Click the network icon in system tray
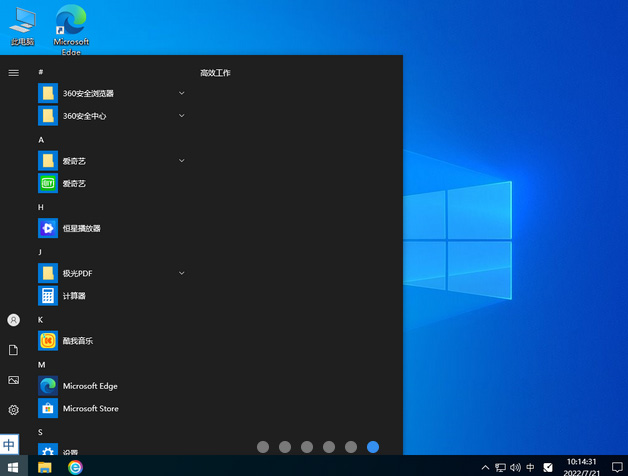Viewport: 628px width, 476px height. [x=500, y=467]
